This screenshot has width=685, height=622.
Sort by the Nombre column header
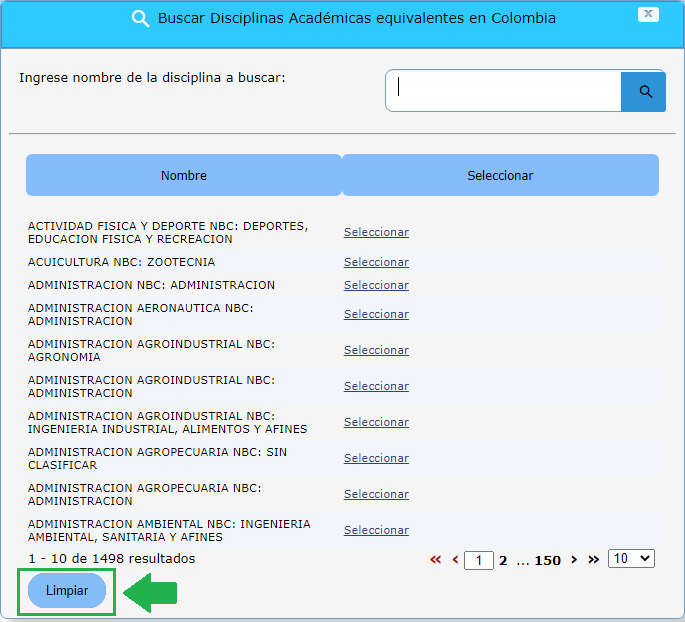click(184, 175)
